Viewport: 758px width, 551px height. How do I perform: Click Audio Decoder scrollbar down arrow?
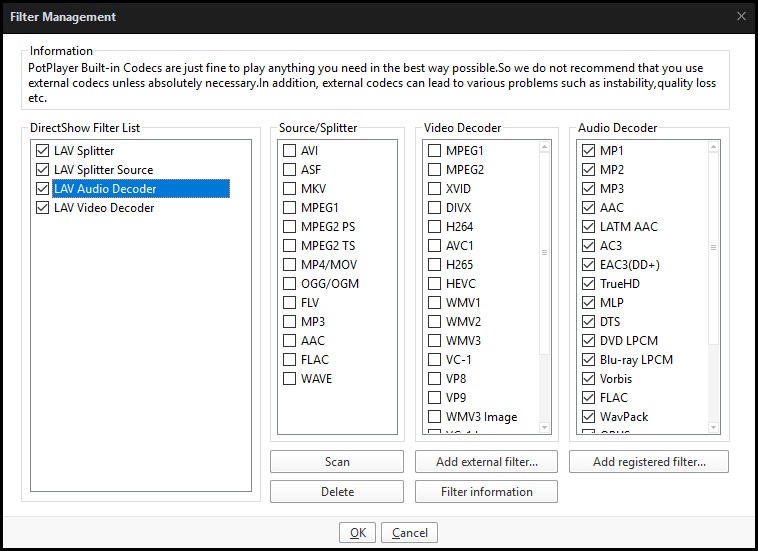pyautogui.click(x=714, y=427)
